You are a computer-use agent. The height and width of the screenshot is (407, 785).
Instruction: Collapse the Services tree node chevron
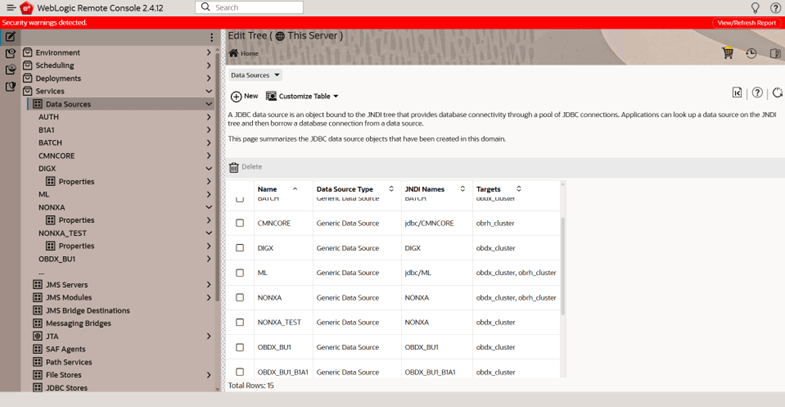(209, 91)
